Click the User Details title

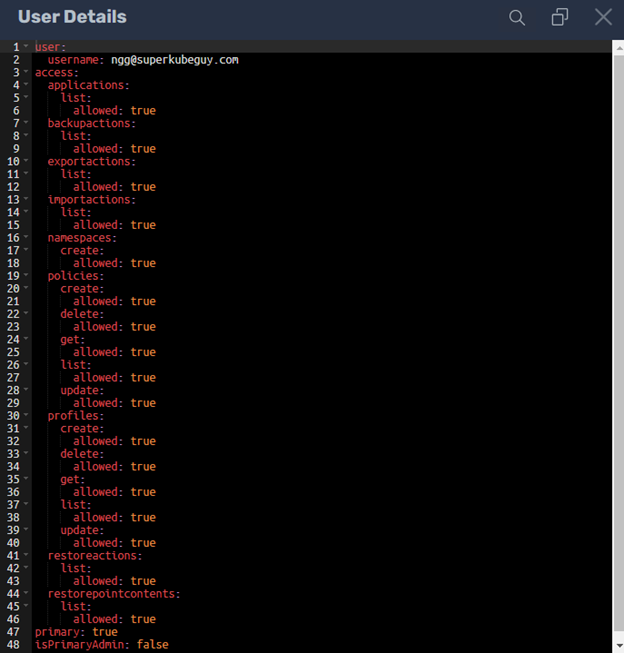tap(72, 17)
